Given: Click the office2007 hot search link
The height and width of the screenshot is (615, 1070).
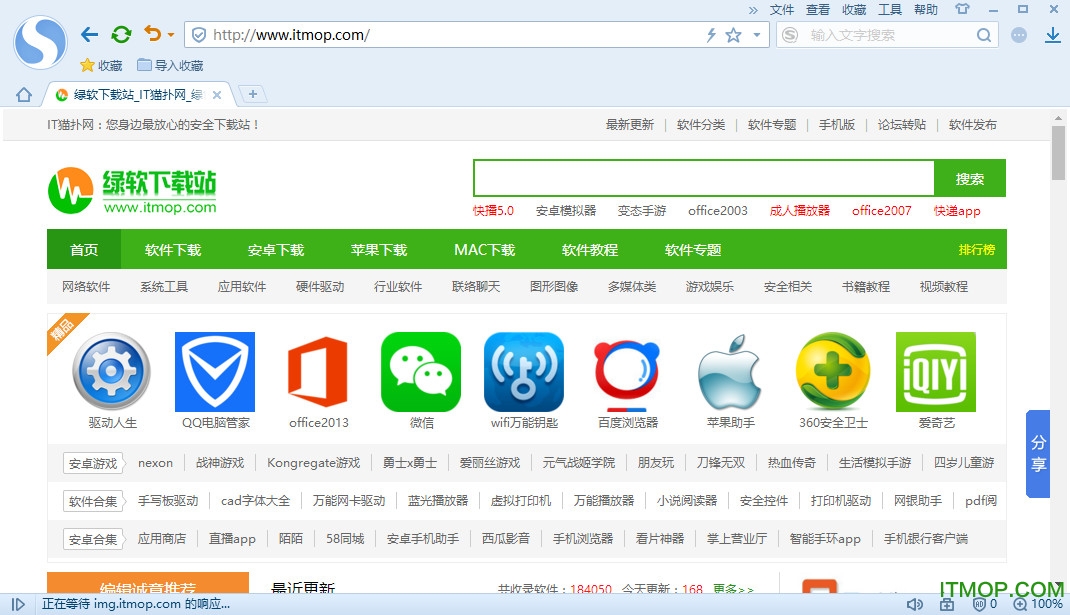Looking at the screenshot, I should 882,210.
